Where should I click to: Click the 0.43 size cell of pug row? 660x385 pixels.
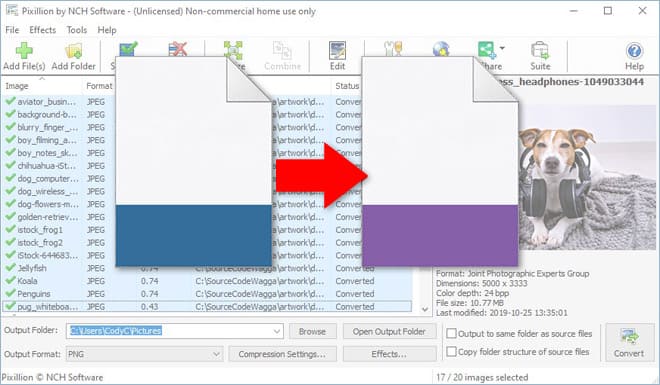(x=149, y=307)
